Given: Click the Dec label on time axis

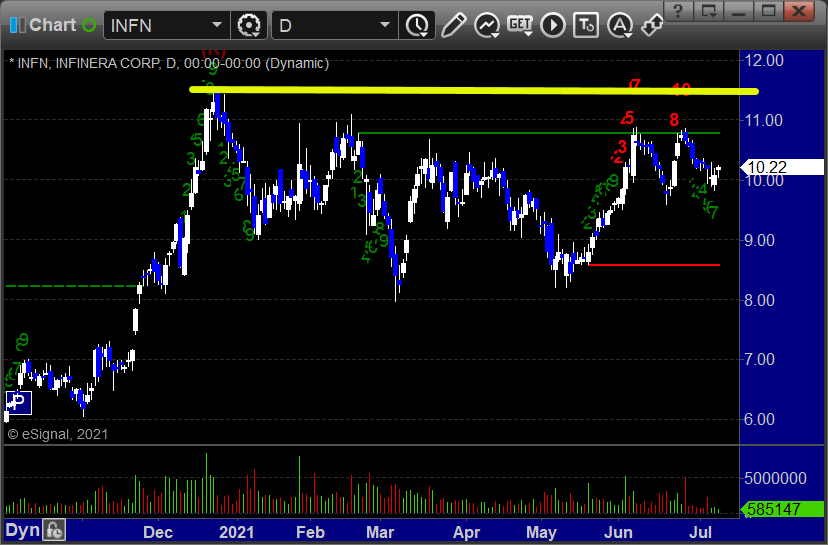Looking at the screenshot, I should pos(158,532).
